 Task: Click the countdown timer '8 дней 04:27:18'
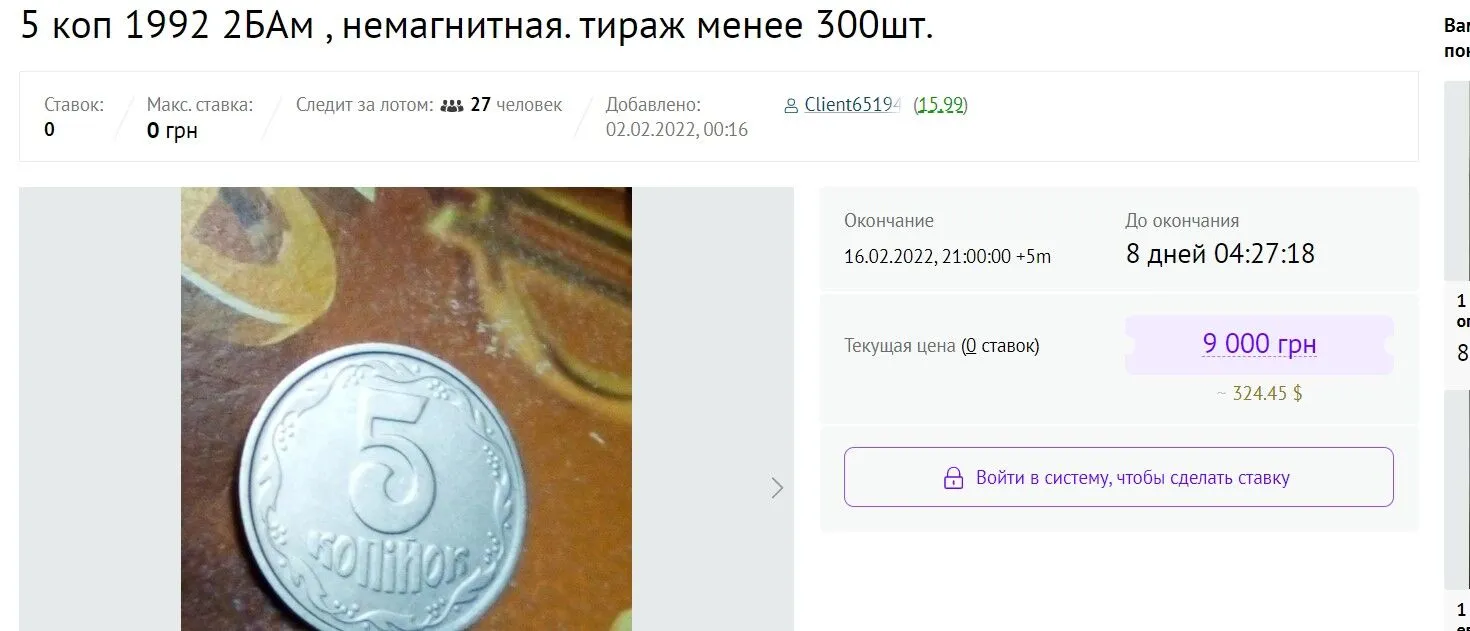click(x=1220, y=253)
